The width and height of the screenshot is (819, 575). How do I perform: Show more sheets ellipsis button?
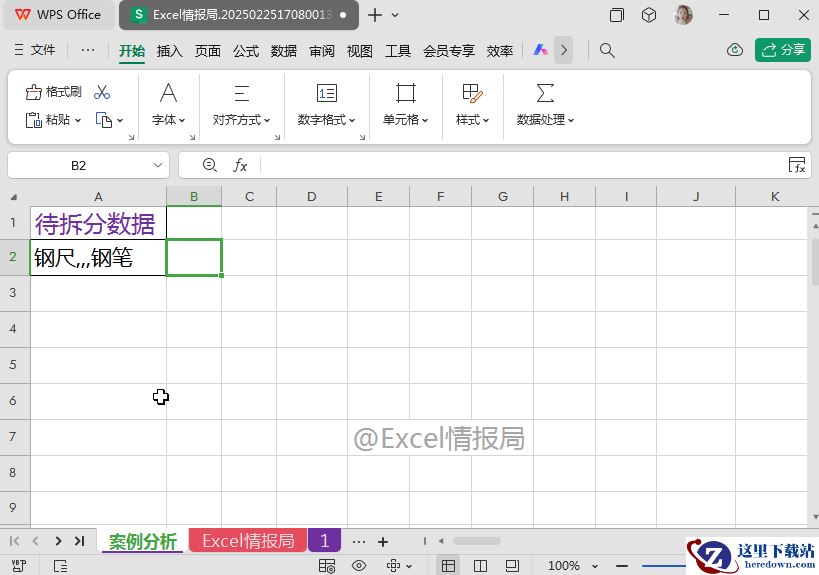(x=359, y=542)
